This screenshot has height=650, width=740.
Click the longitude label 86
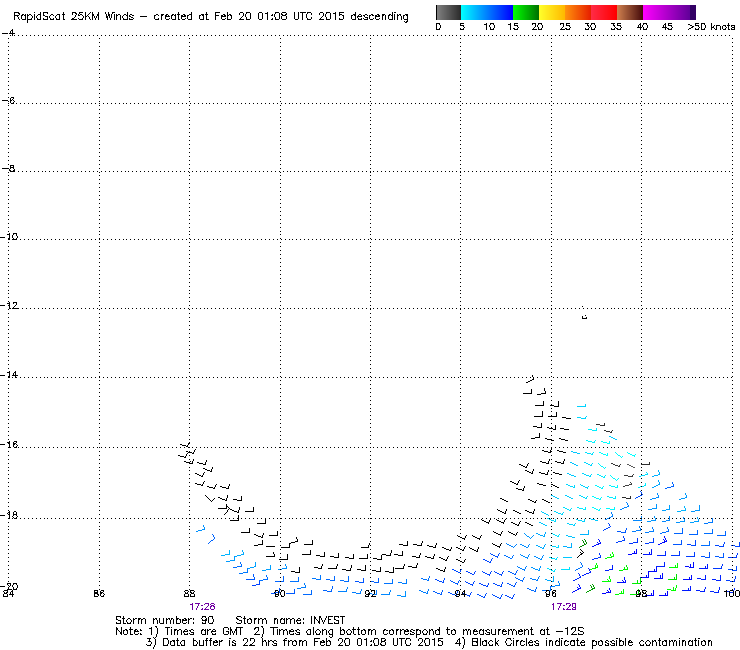(99, 594)
